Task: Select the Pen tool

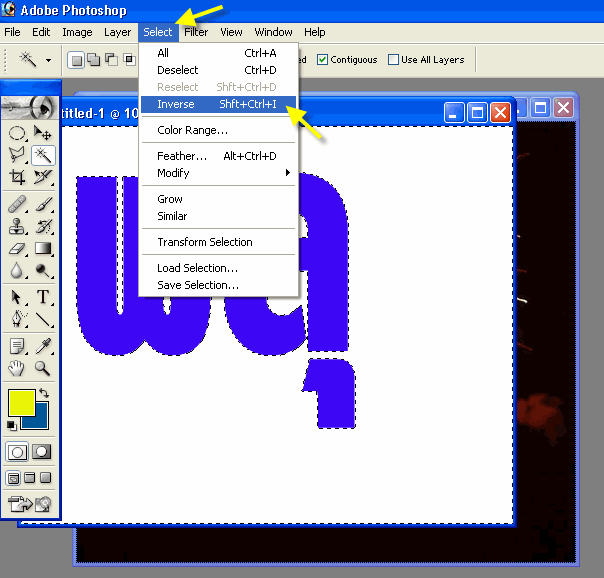Action: [17, 319]
